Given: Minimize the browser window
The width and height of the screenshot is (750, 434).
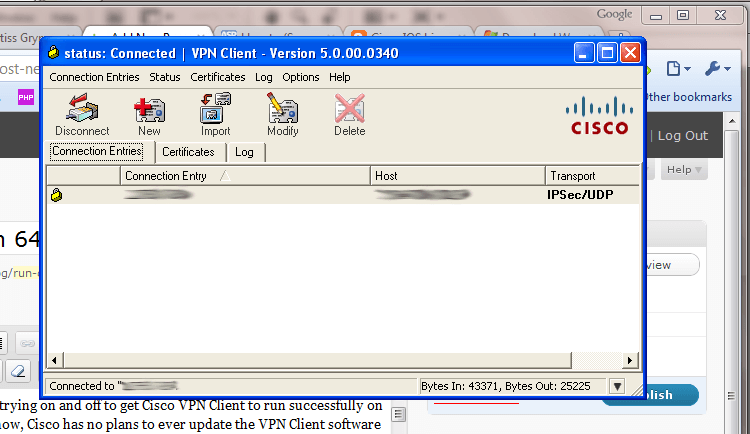Looking at the screenshot, I should pyautogui.click(x=656, y=16).
